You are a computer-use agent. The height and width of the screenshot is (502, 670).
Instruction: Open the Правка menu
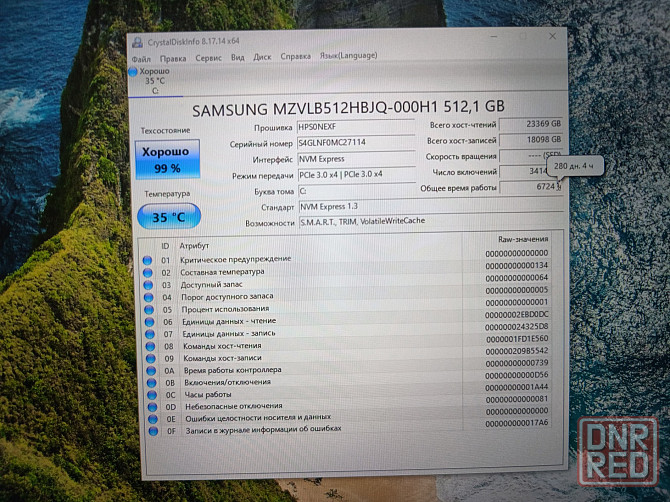tap(173, 59)
